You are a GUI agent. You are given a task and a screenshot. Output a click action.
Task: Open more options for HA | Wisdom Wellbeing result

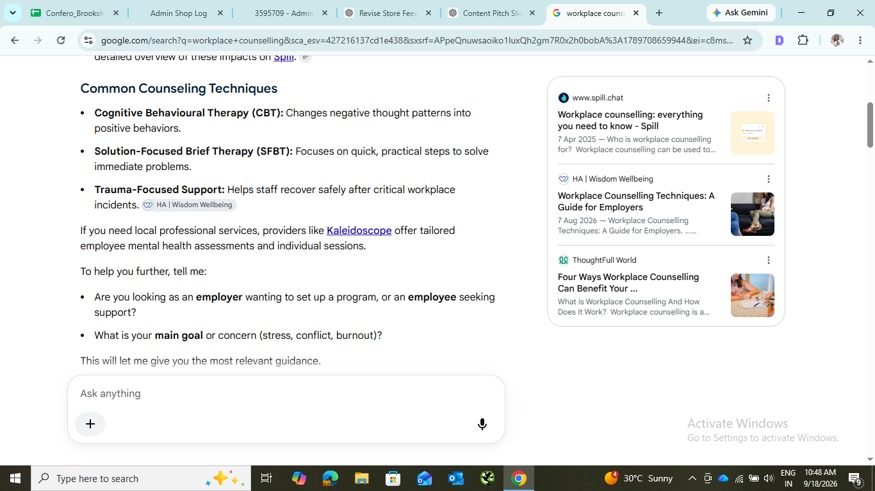click(768, 179)
